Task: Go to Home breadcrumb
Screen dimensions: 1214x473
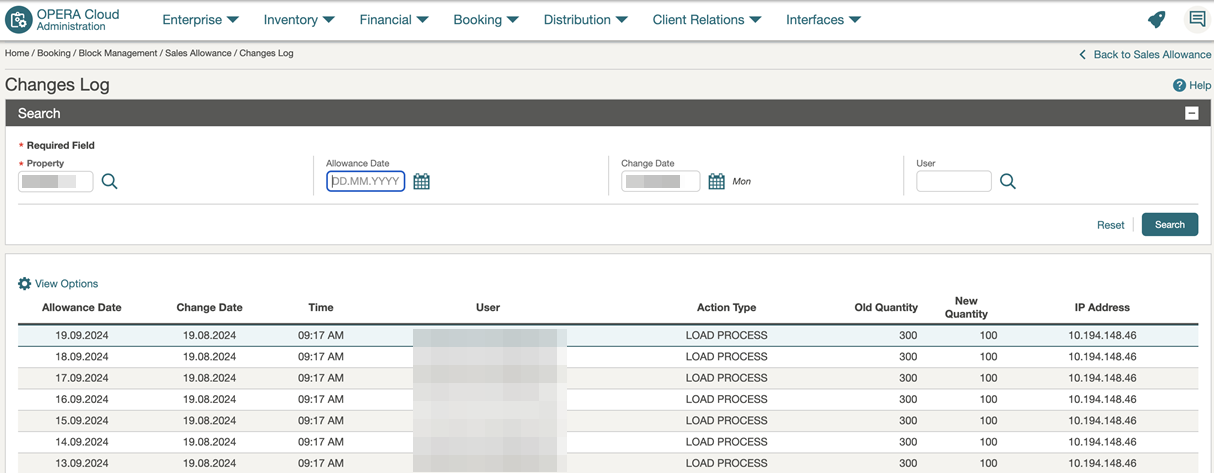Action: point(17,53)
